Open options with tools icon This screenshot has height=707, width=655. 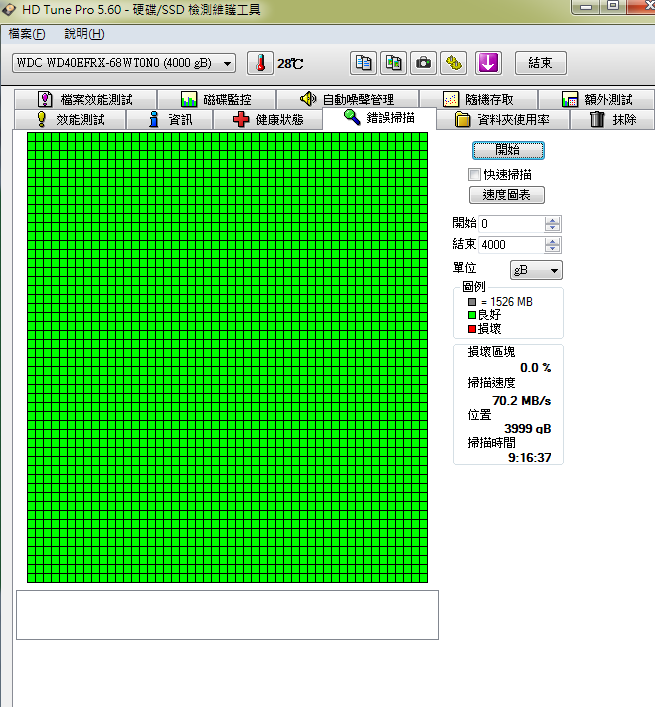pos(453,63)
